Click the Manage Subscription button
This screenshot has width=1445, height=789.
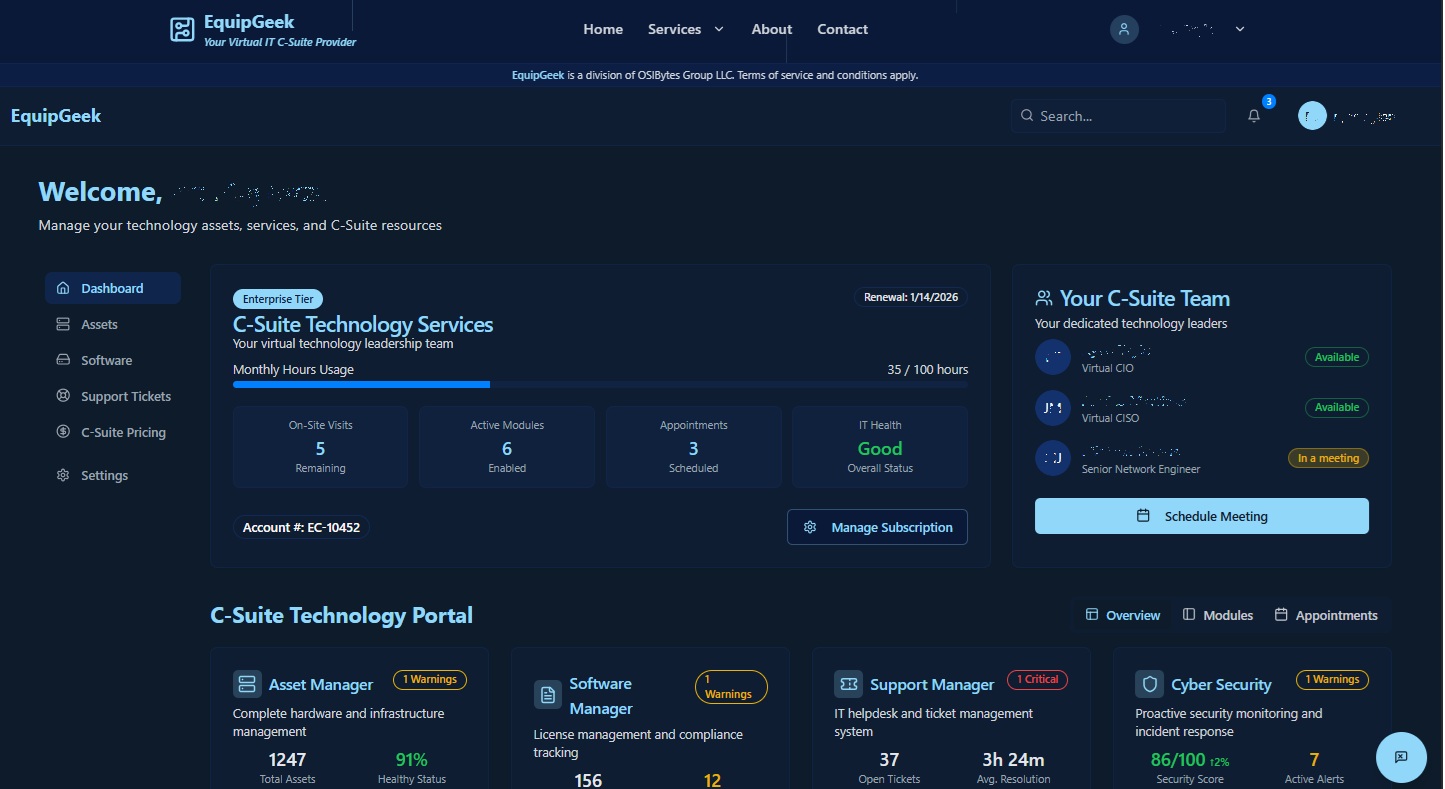877,527
